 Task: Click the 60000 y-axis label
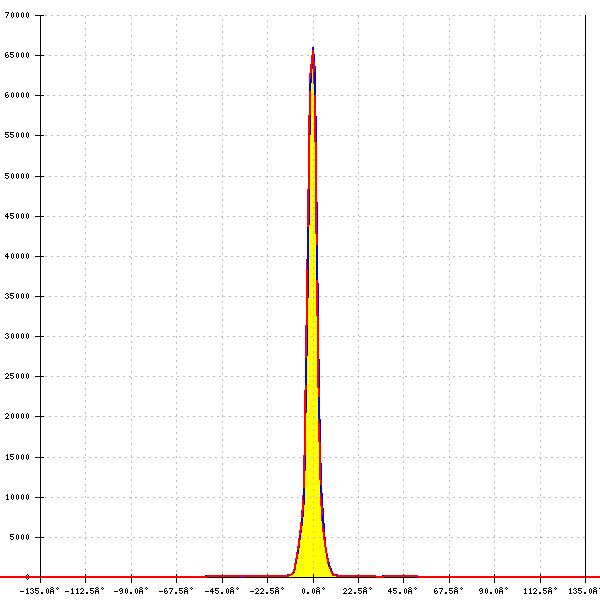pos(17,95)
